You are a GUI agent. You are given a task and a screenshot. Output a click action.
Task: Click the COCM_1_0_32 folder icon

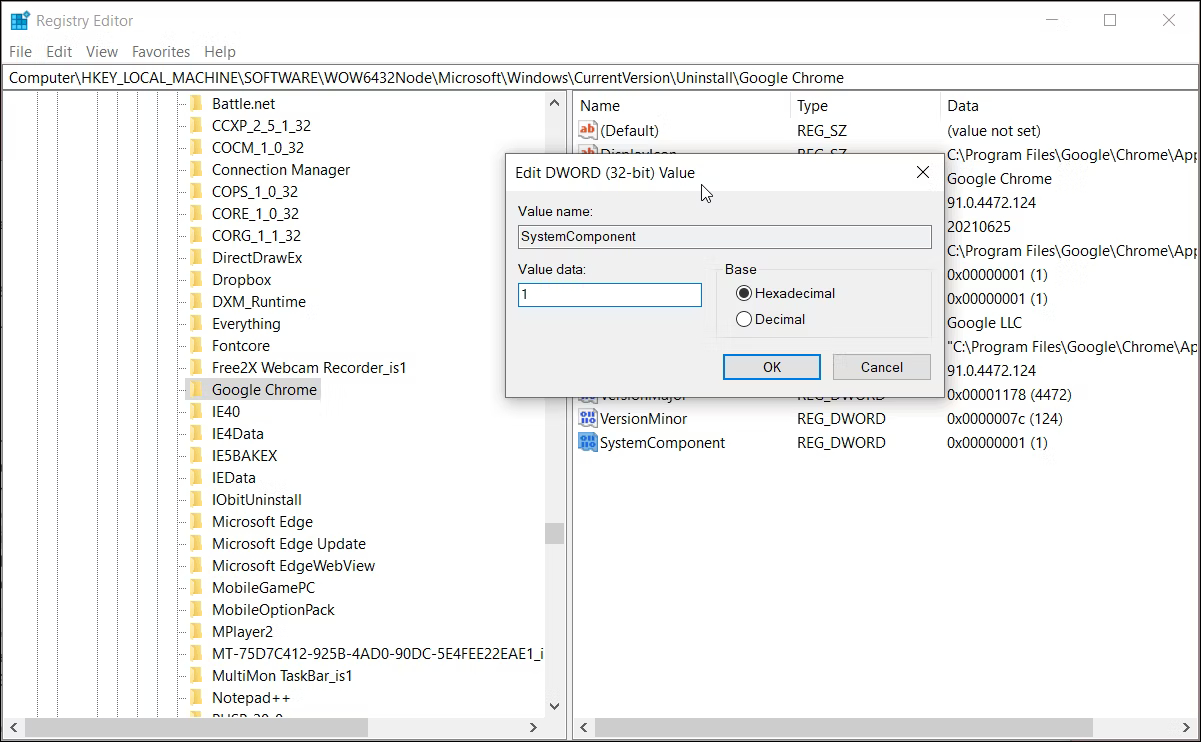tap(196, 147)
